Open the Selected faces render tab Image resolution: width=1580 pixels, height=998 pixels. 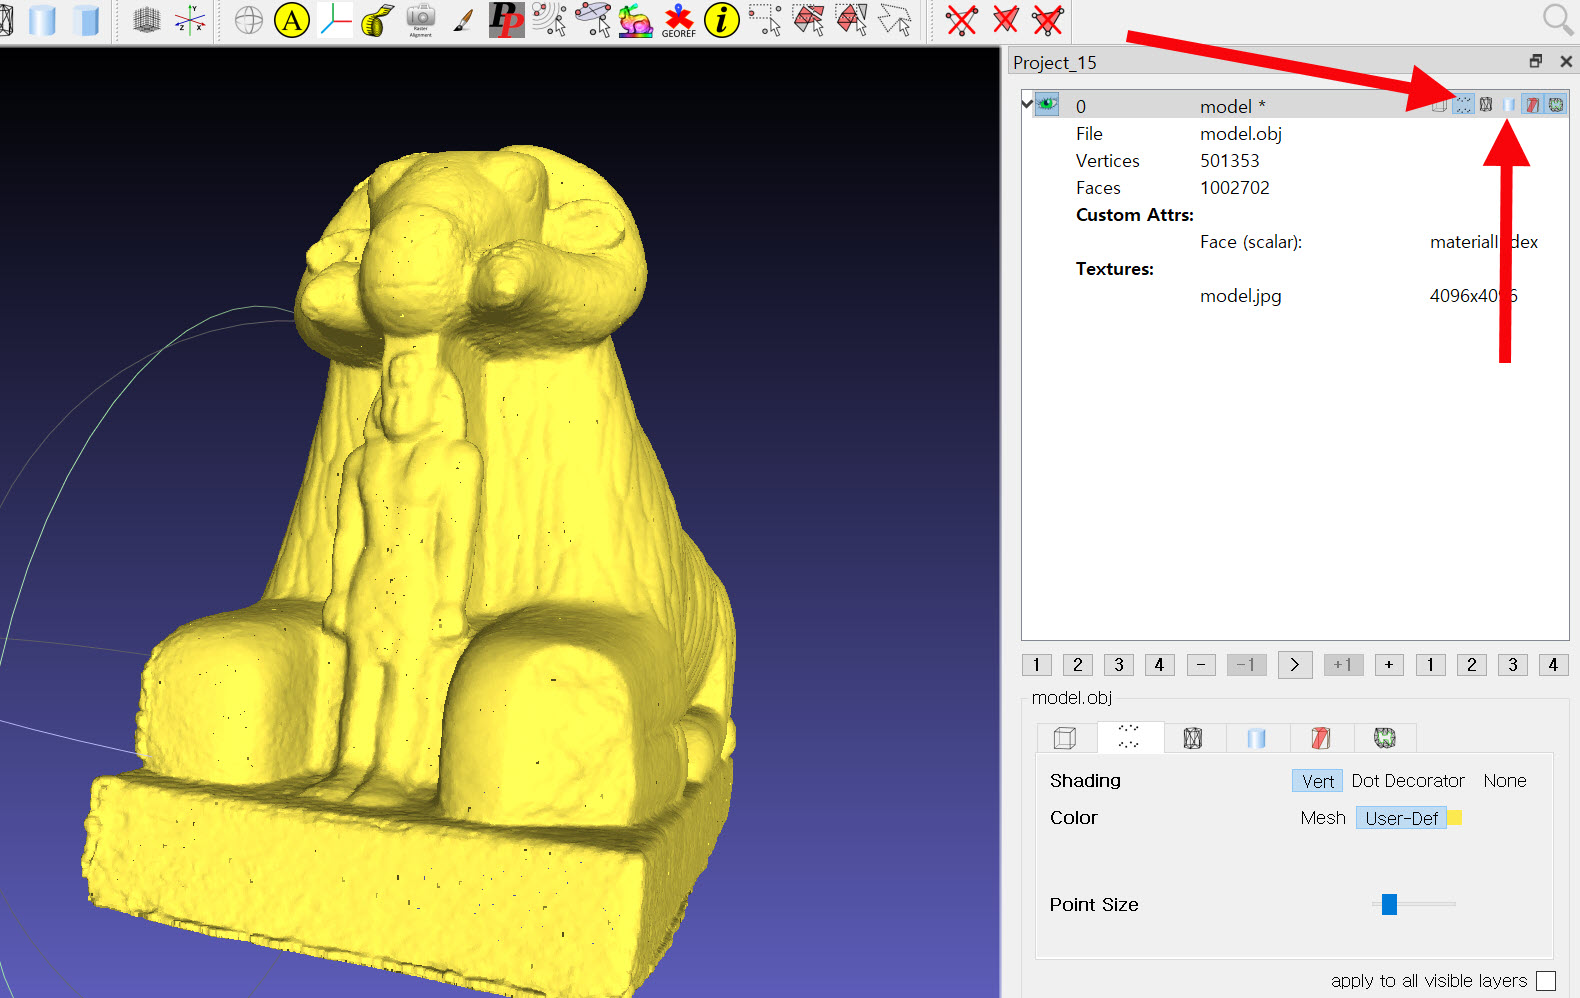[1321, 738]
